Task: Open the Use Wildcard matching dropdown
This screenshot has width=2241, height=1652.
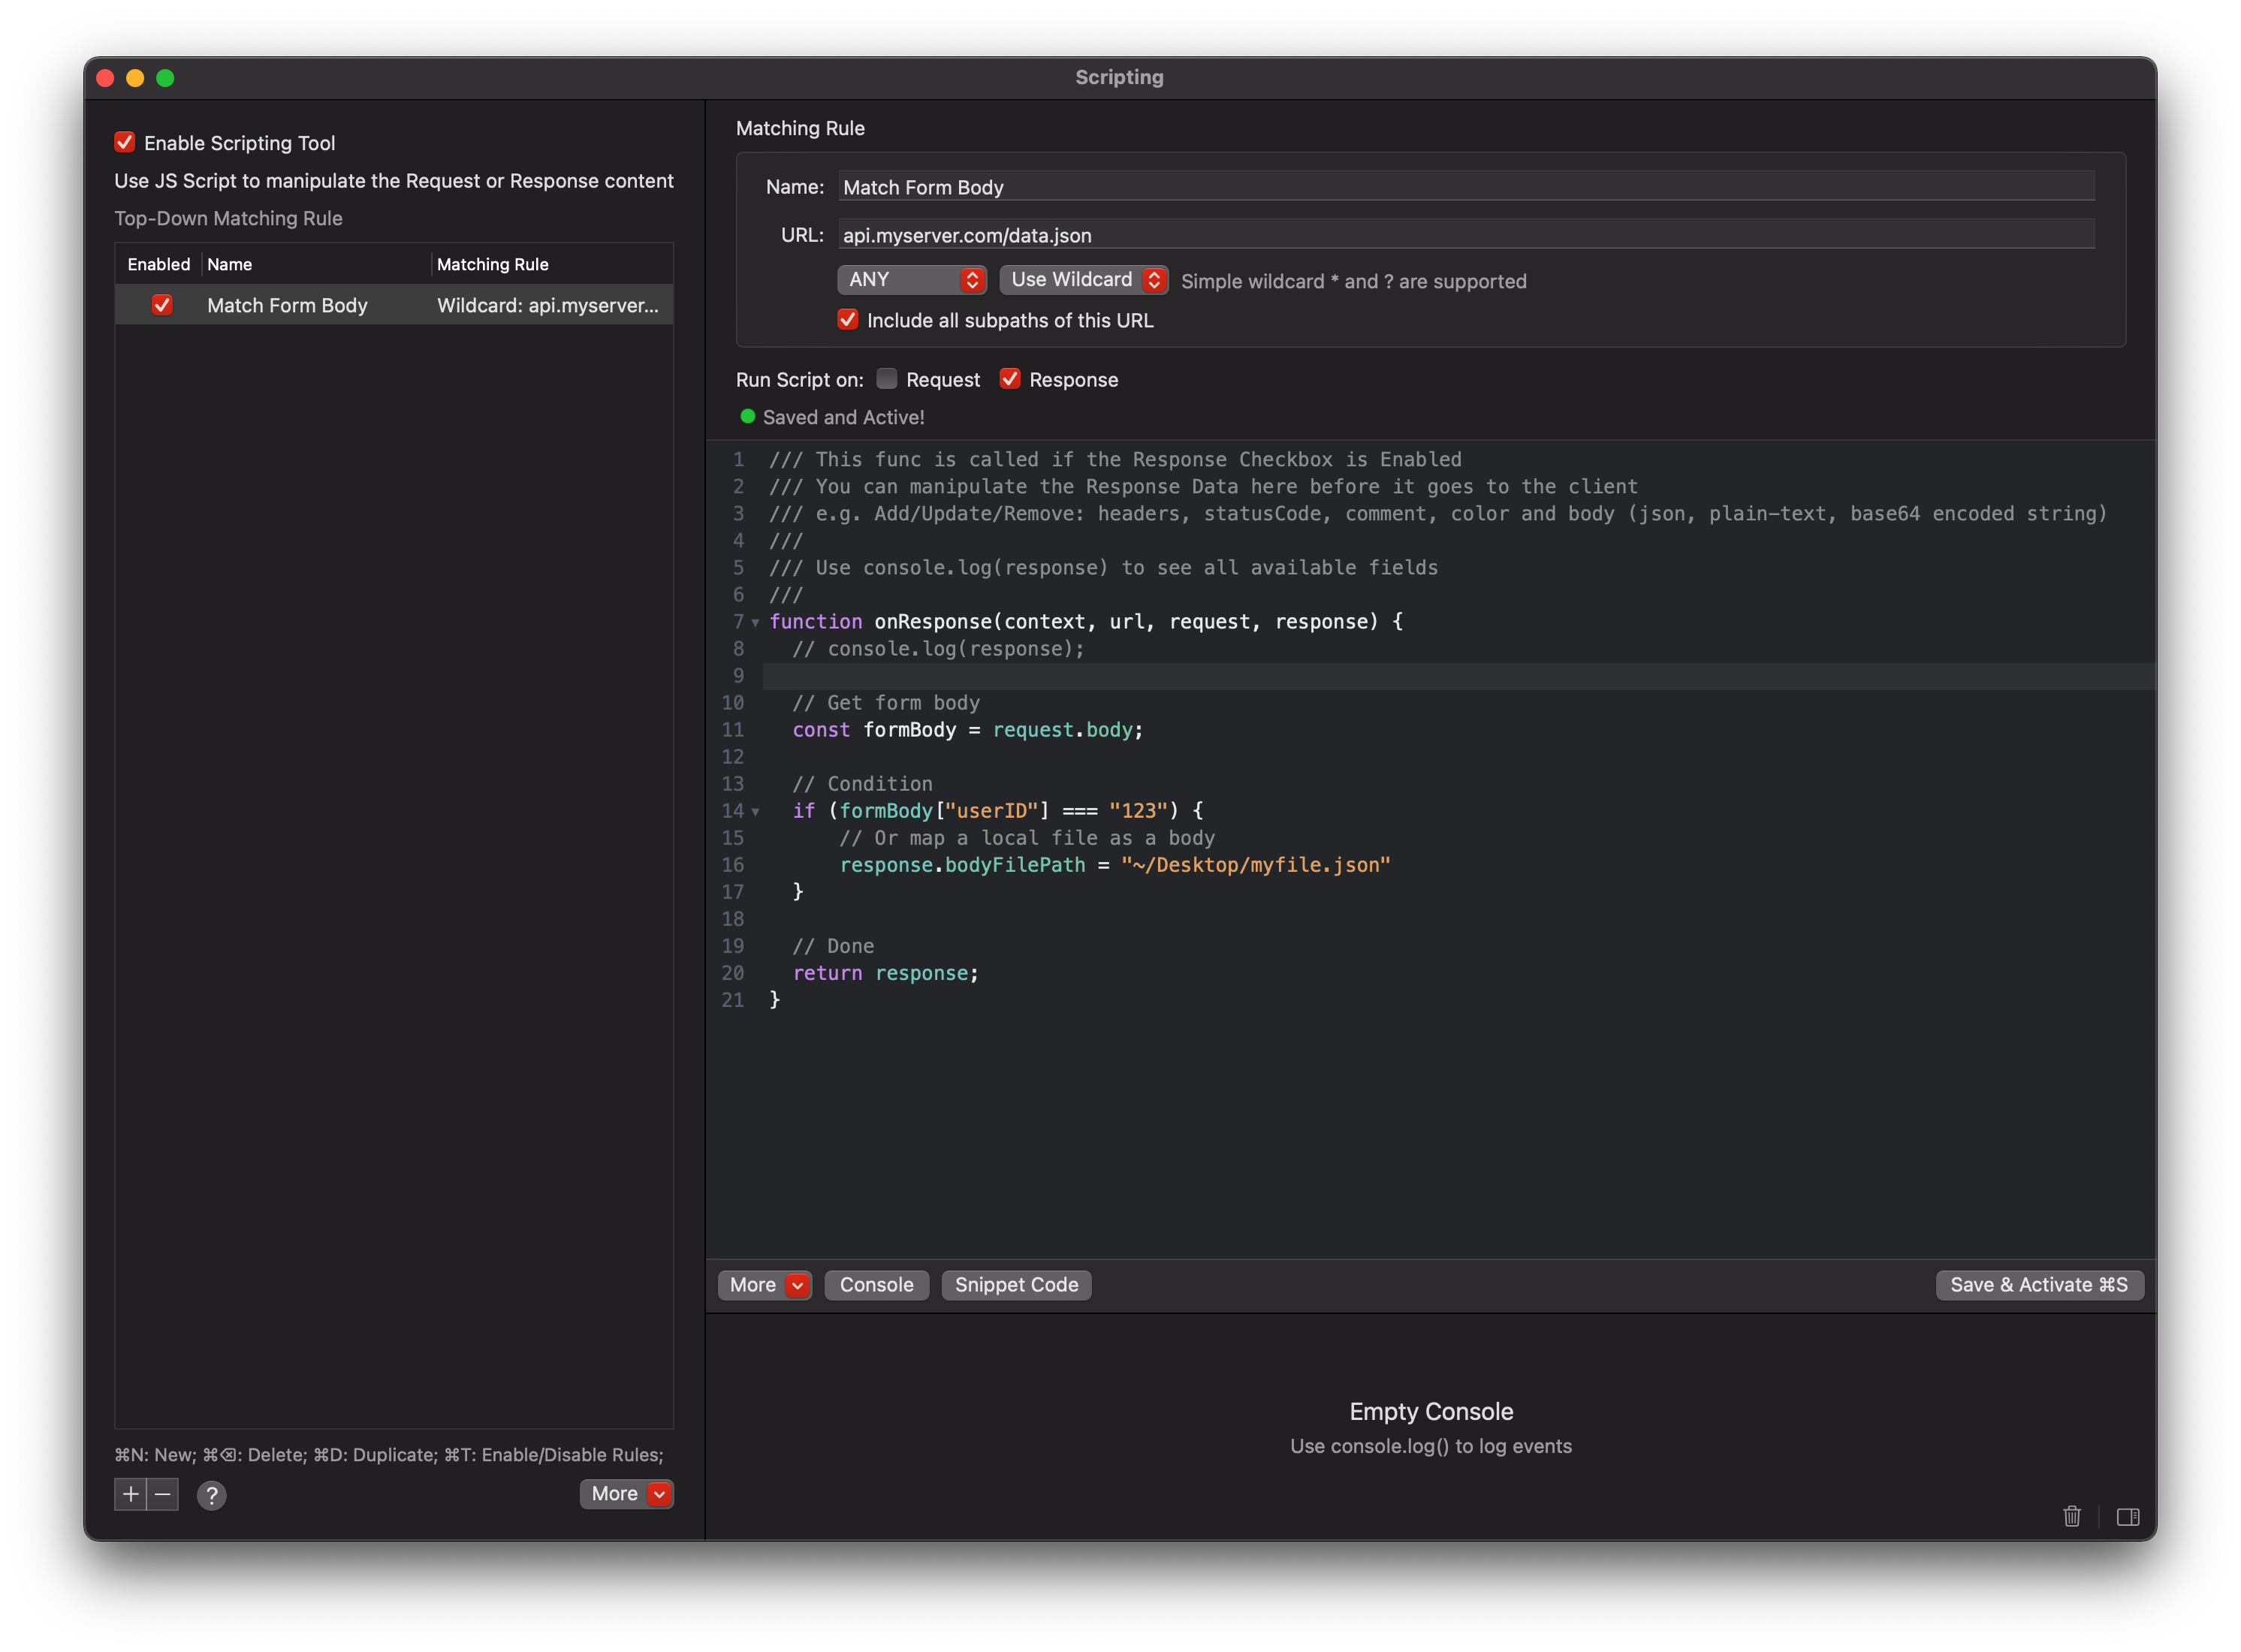Action: [x=1083, y=280]
